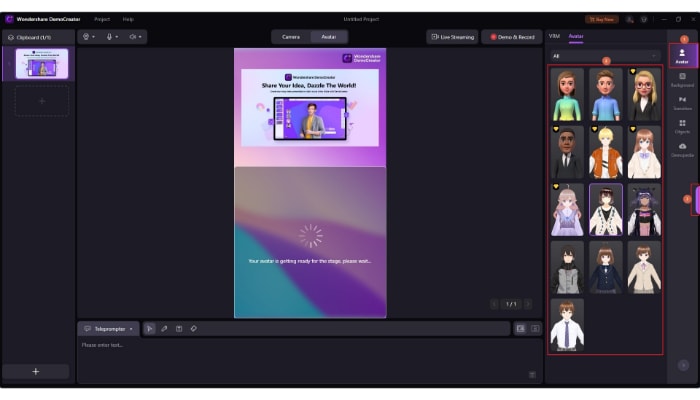Choose the brown-haired avatar in beige cardigan
This screenshot has width=700, height=400.
point(644,267)
